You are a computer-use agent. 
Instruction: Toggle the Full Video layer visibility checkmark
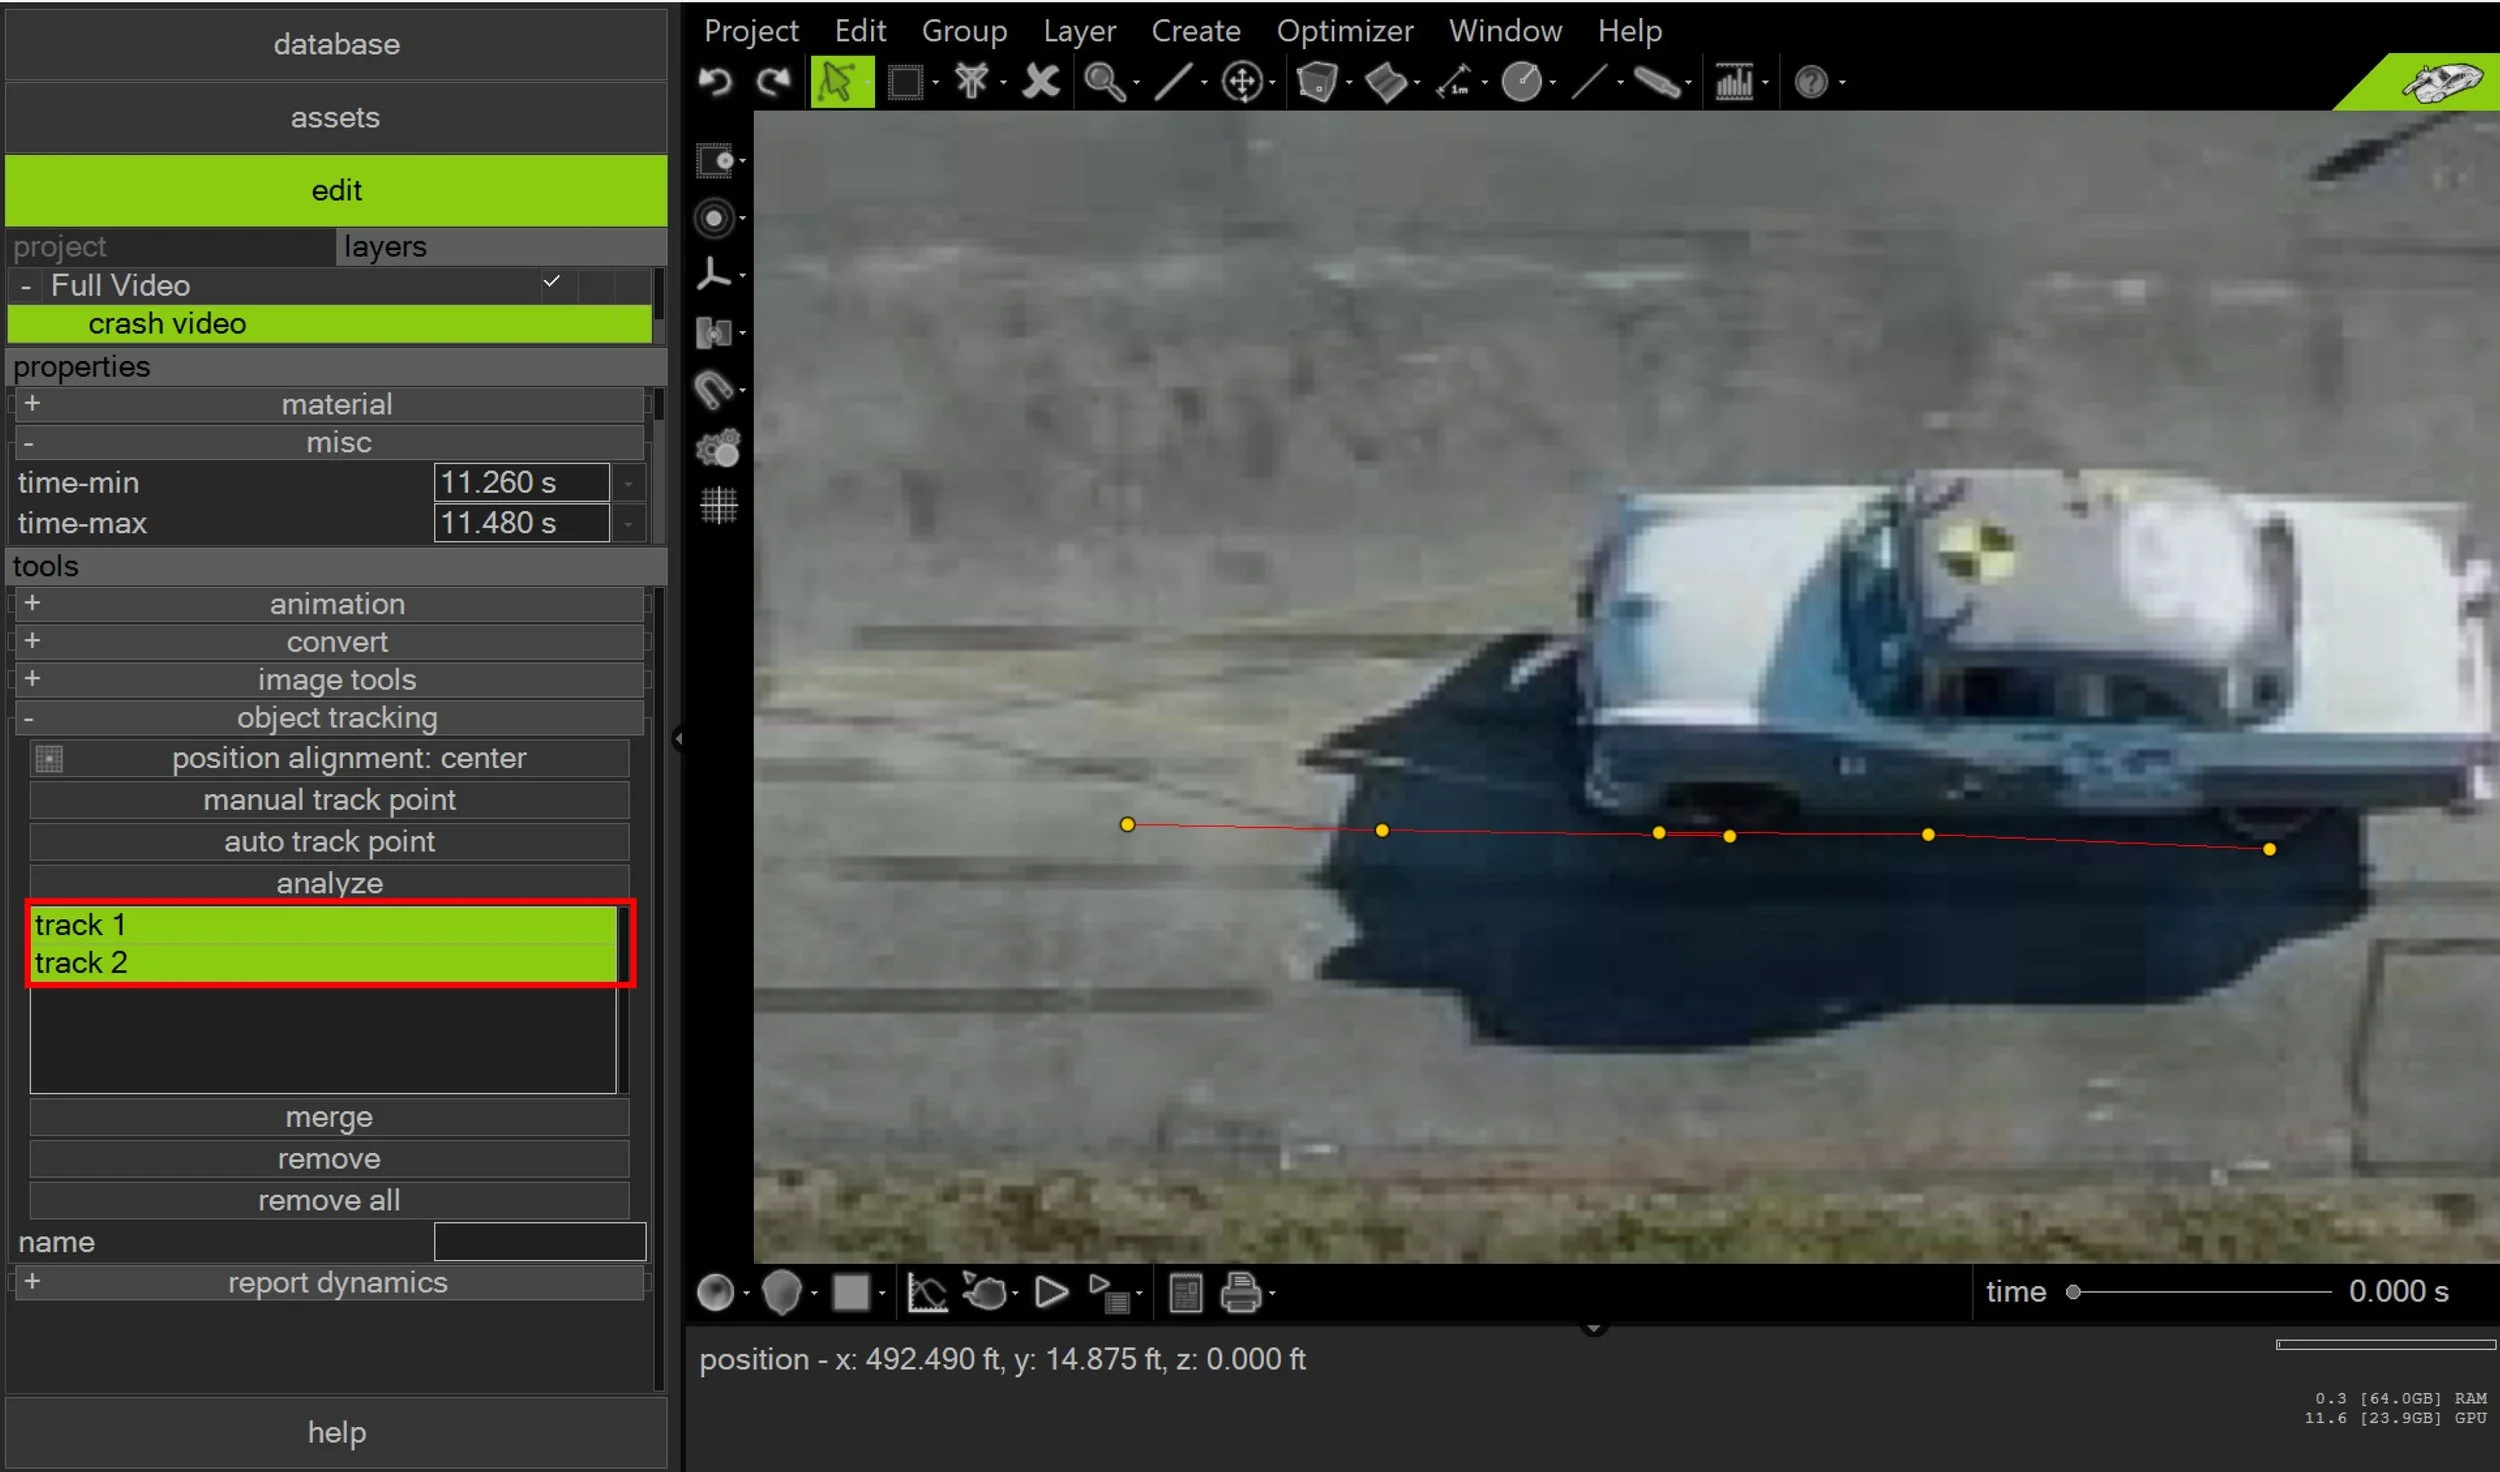point(551,282)
